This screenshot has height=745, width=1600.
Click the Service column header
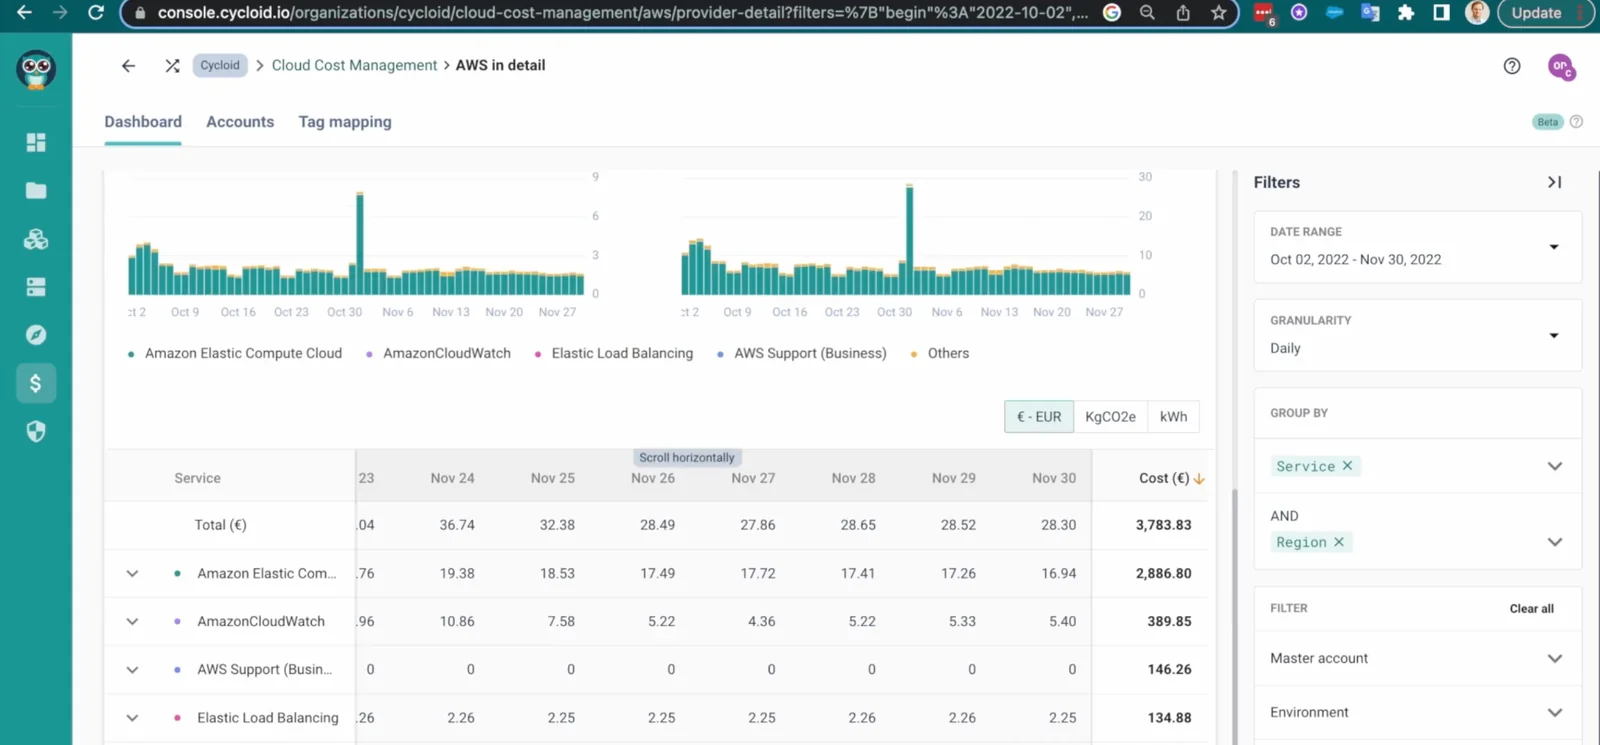(197, 479)
